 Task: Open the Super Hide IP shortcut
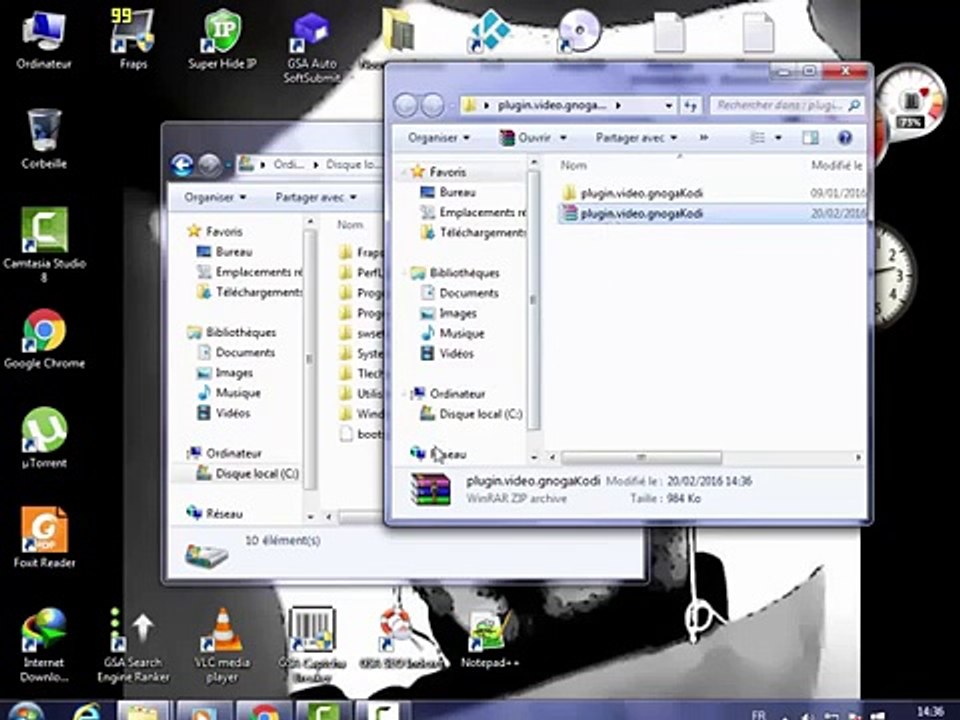[x=222, y=40]
